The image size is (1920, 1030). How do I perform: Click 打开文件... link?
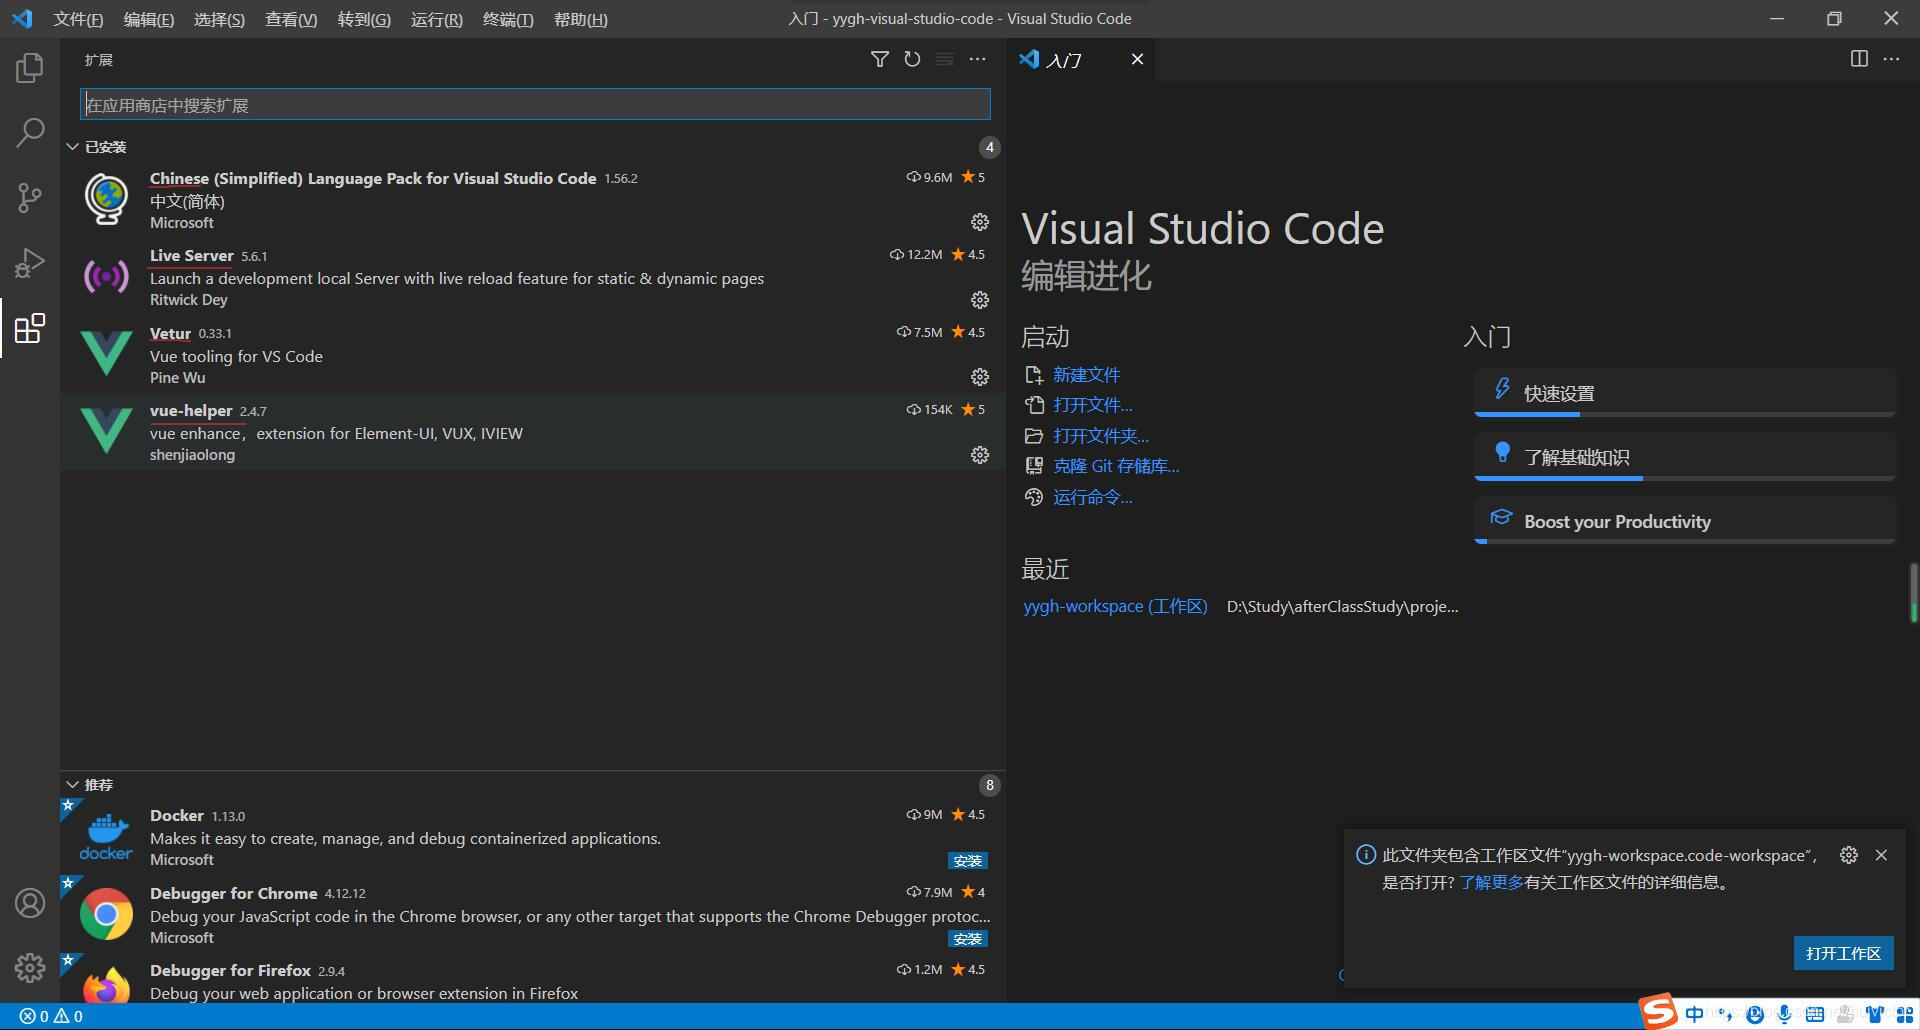click(1092, 405)
